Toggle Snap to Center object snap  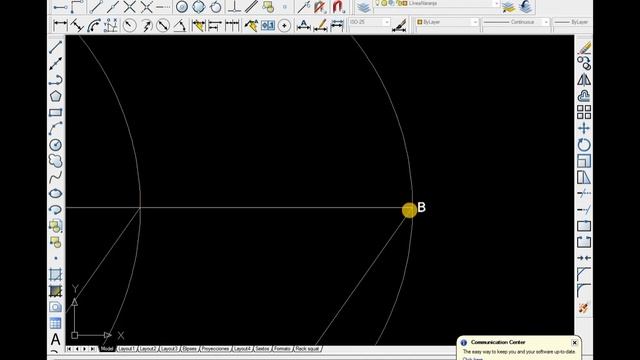(x=182, y=7)
